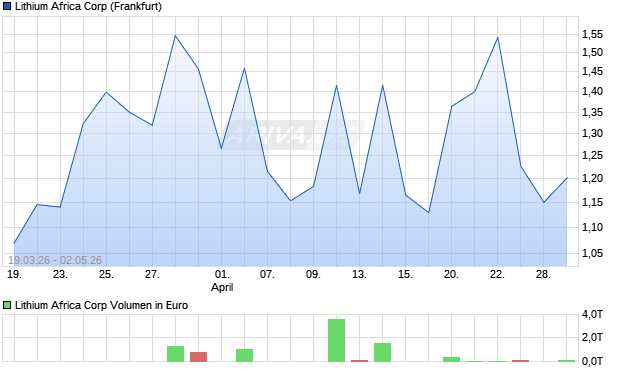The image size is (620, 371).
Task: Click the 1,45 price axis label
Action: 592,72
